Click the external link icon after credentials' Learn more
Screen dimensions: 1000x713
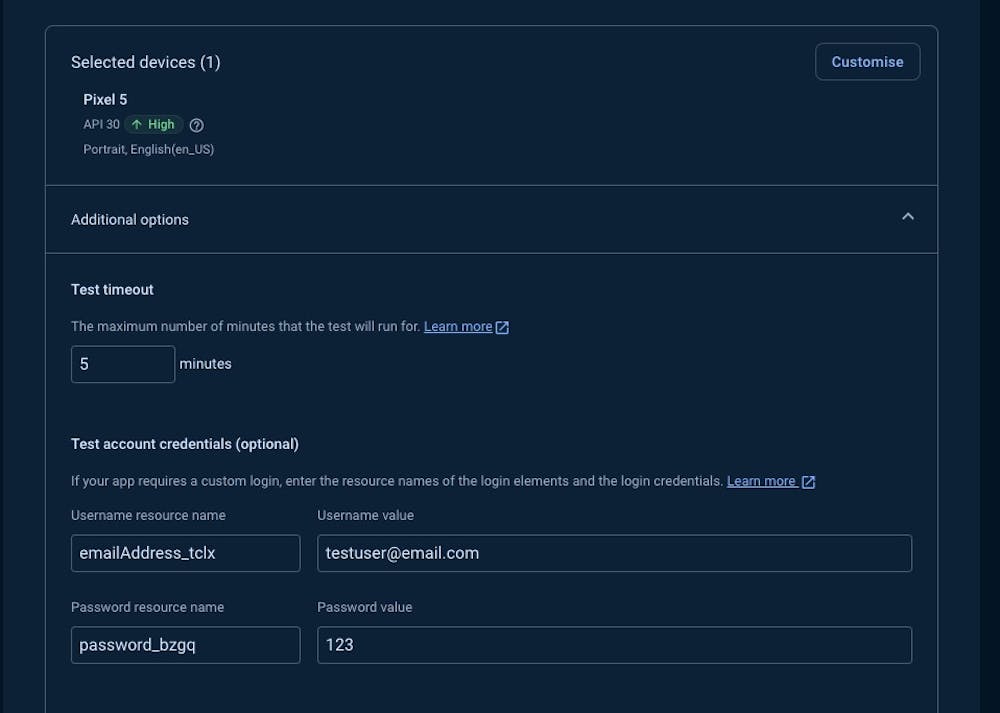809,482
